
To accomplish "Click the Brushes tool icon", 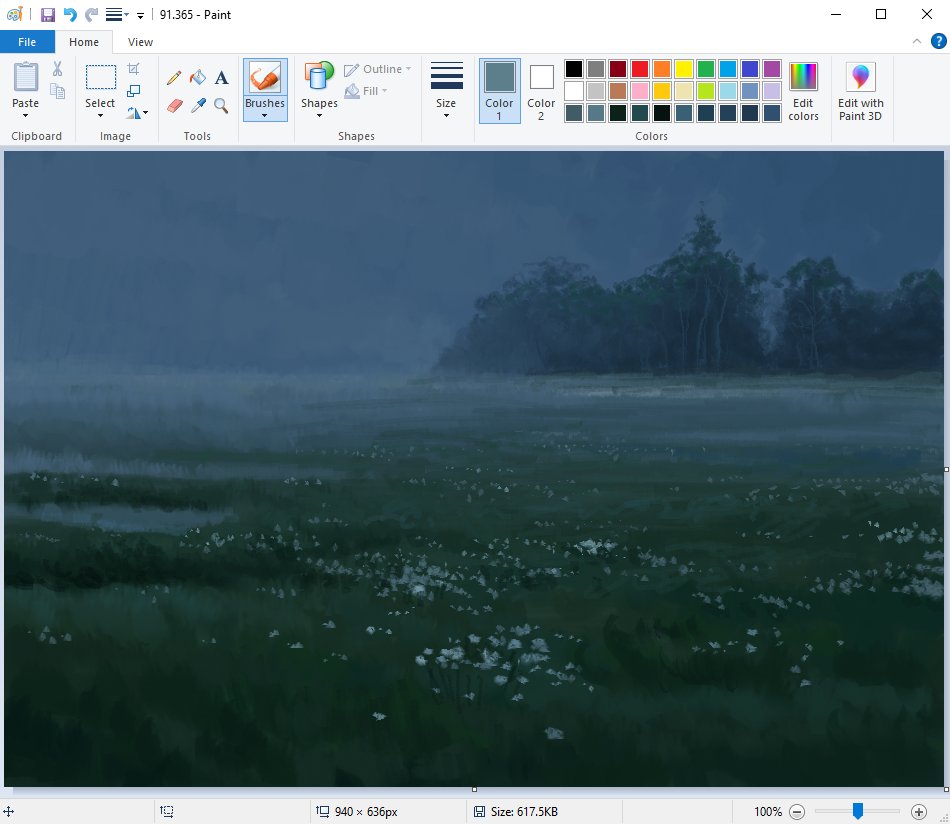I will point(265,77).
